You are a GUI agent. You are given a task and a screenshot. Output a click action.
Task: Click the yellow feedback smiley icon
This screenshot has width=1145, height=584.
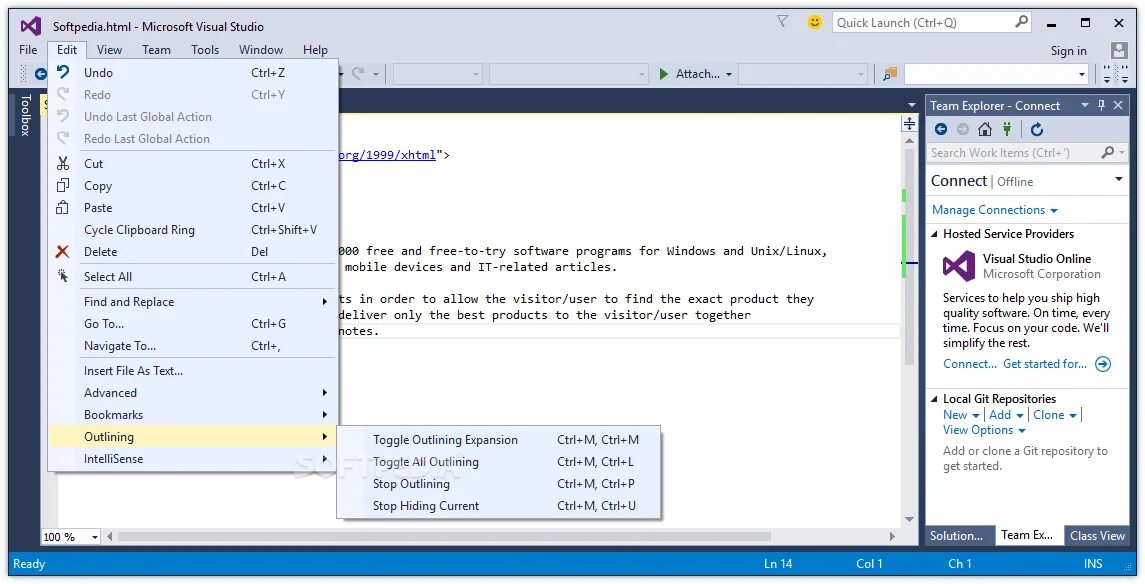pos(814,23)
